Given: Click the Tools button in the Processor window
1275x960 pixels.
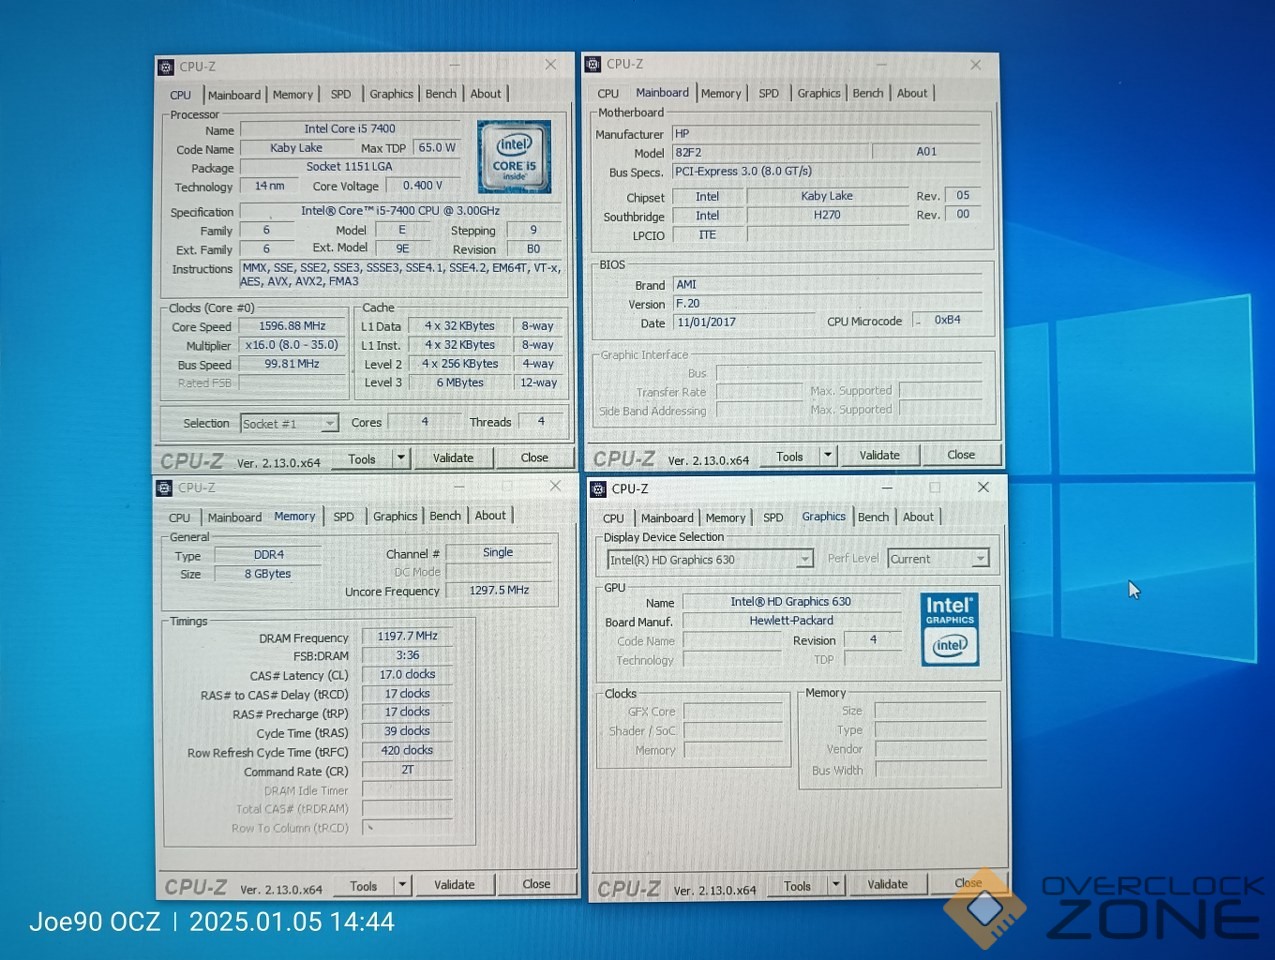Looking at the screenshot, I should point(362,459).
